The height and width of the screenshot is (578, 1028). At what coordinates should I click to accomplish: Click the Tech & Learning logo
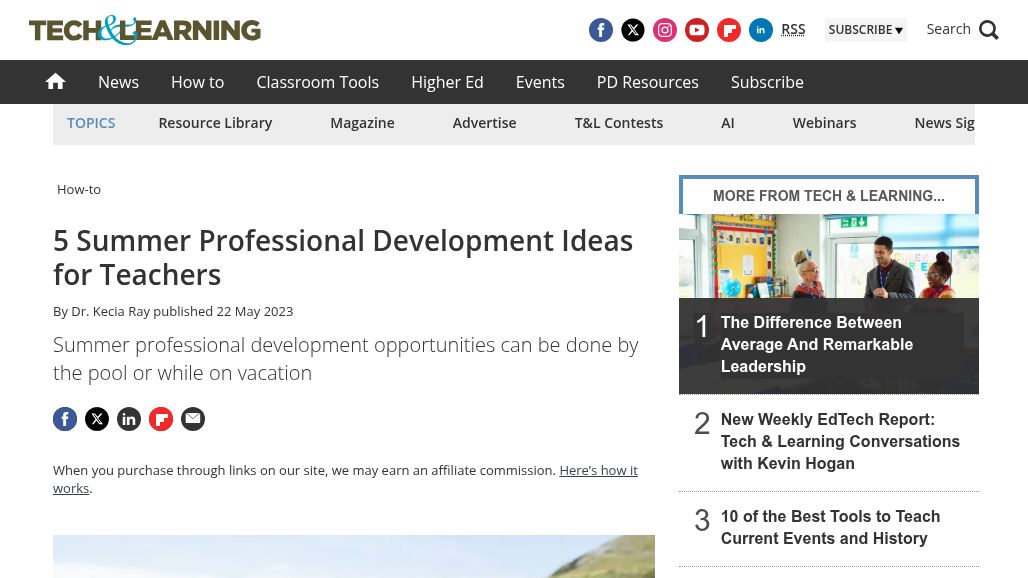point(145,30)
